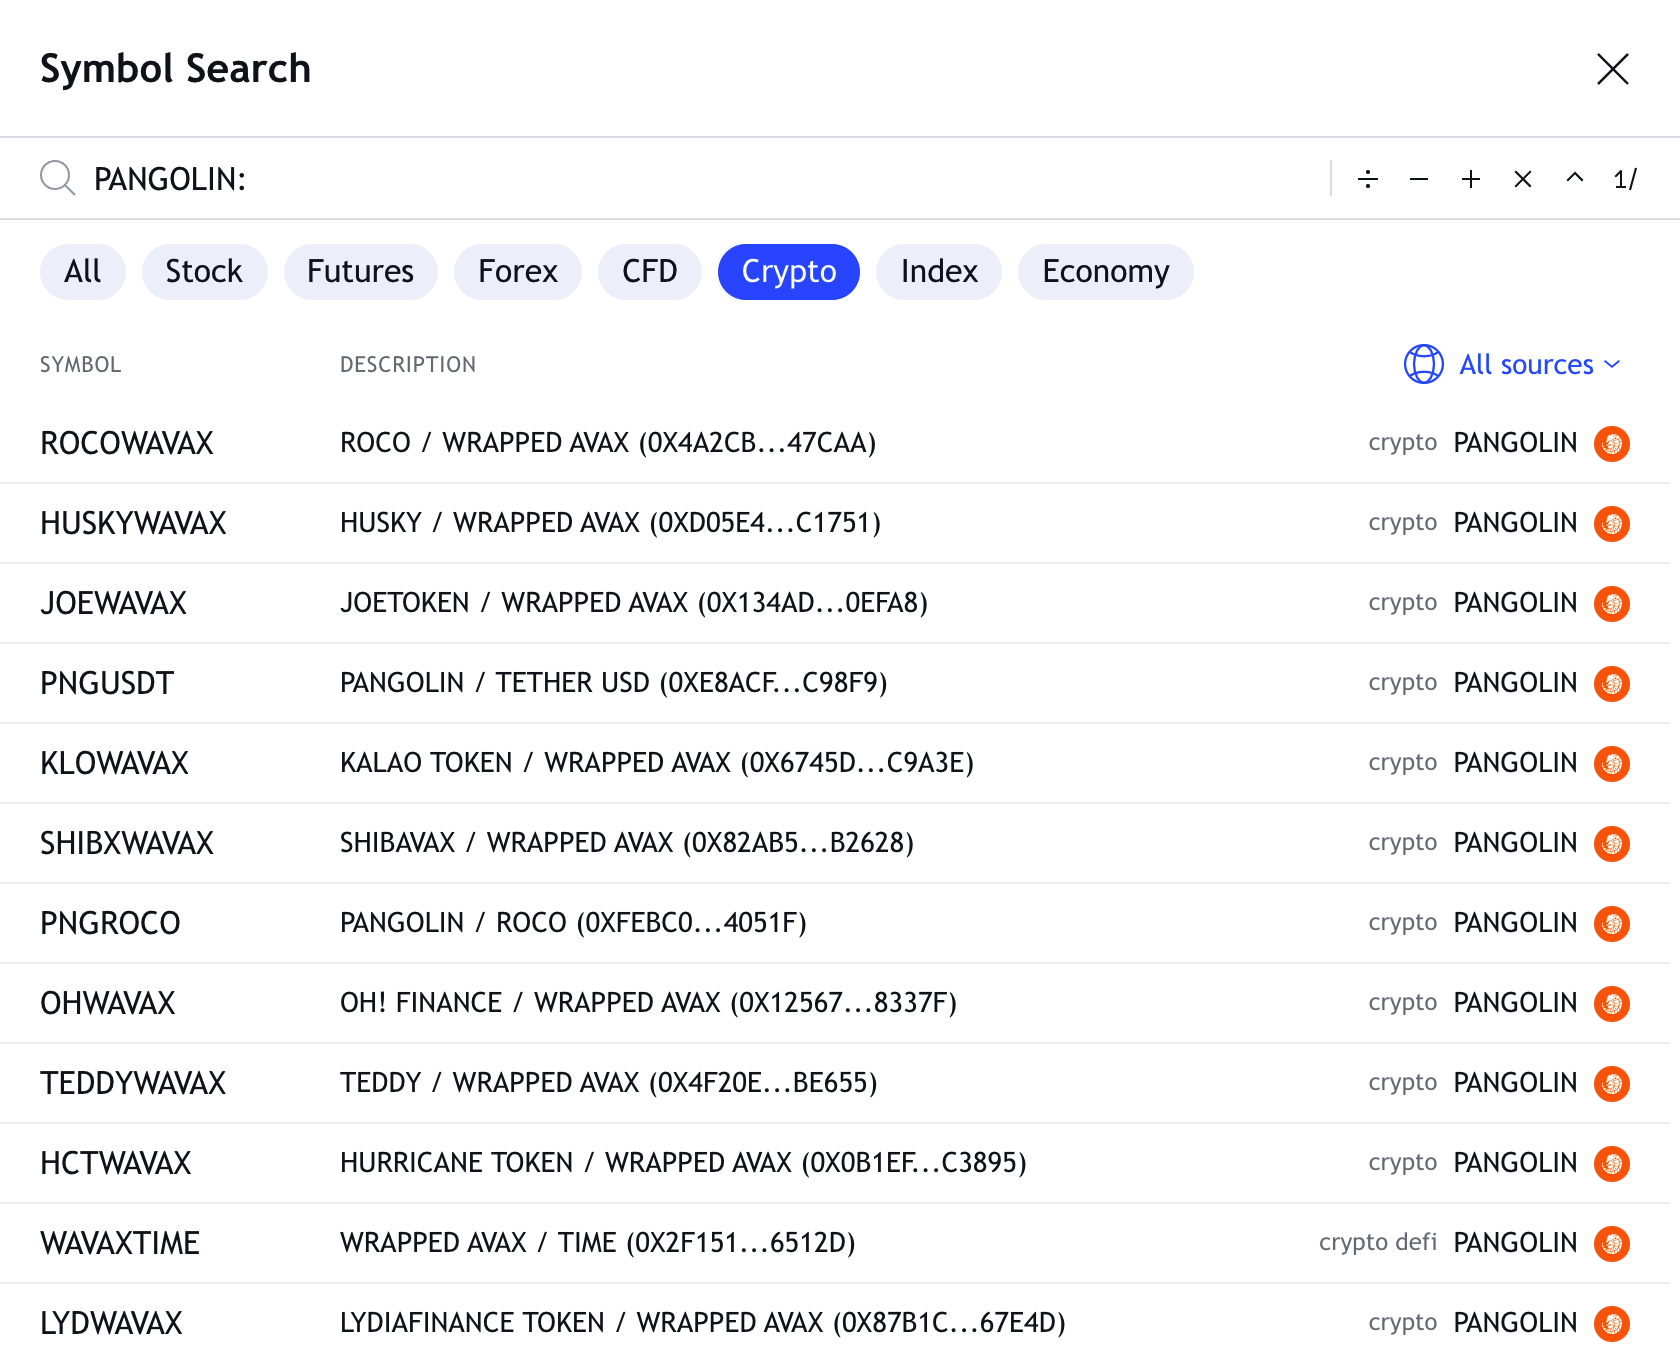Choose the KLOWAVAX symbol
This screenshot has height=1360, width=1680.
(x=114, y=763)
